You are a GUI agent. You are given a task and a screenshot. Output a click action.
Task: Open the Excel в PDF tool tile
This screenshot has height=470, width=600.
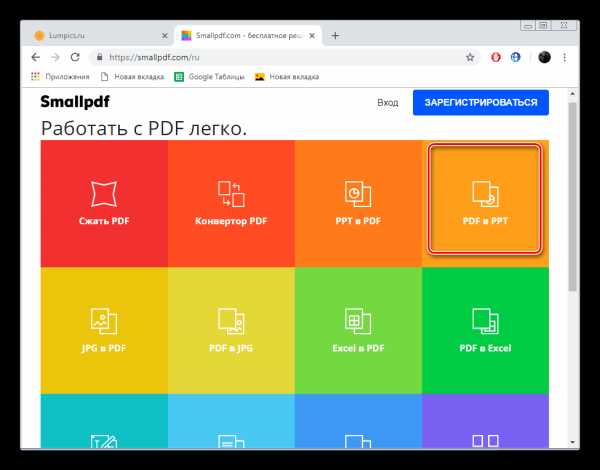pos(358,331)
